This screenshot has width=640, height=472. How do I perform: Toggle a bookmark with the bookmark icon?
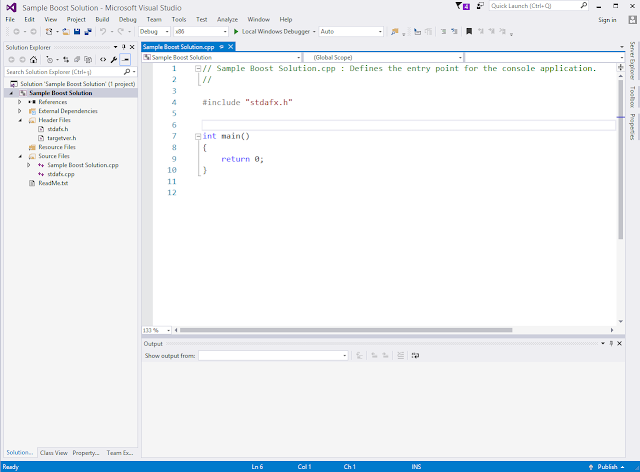point(469,31)
